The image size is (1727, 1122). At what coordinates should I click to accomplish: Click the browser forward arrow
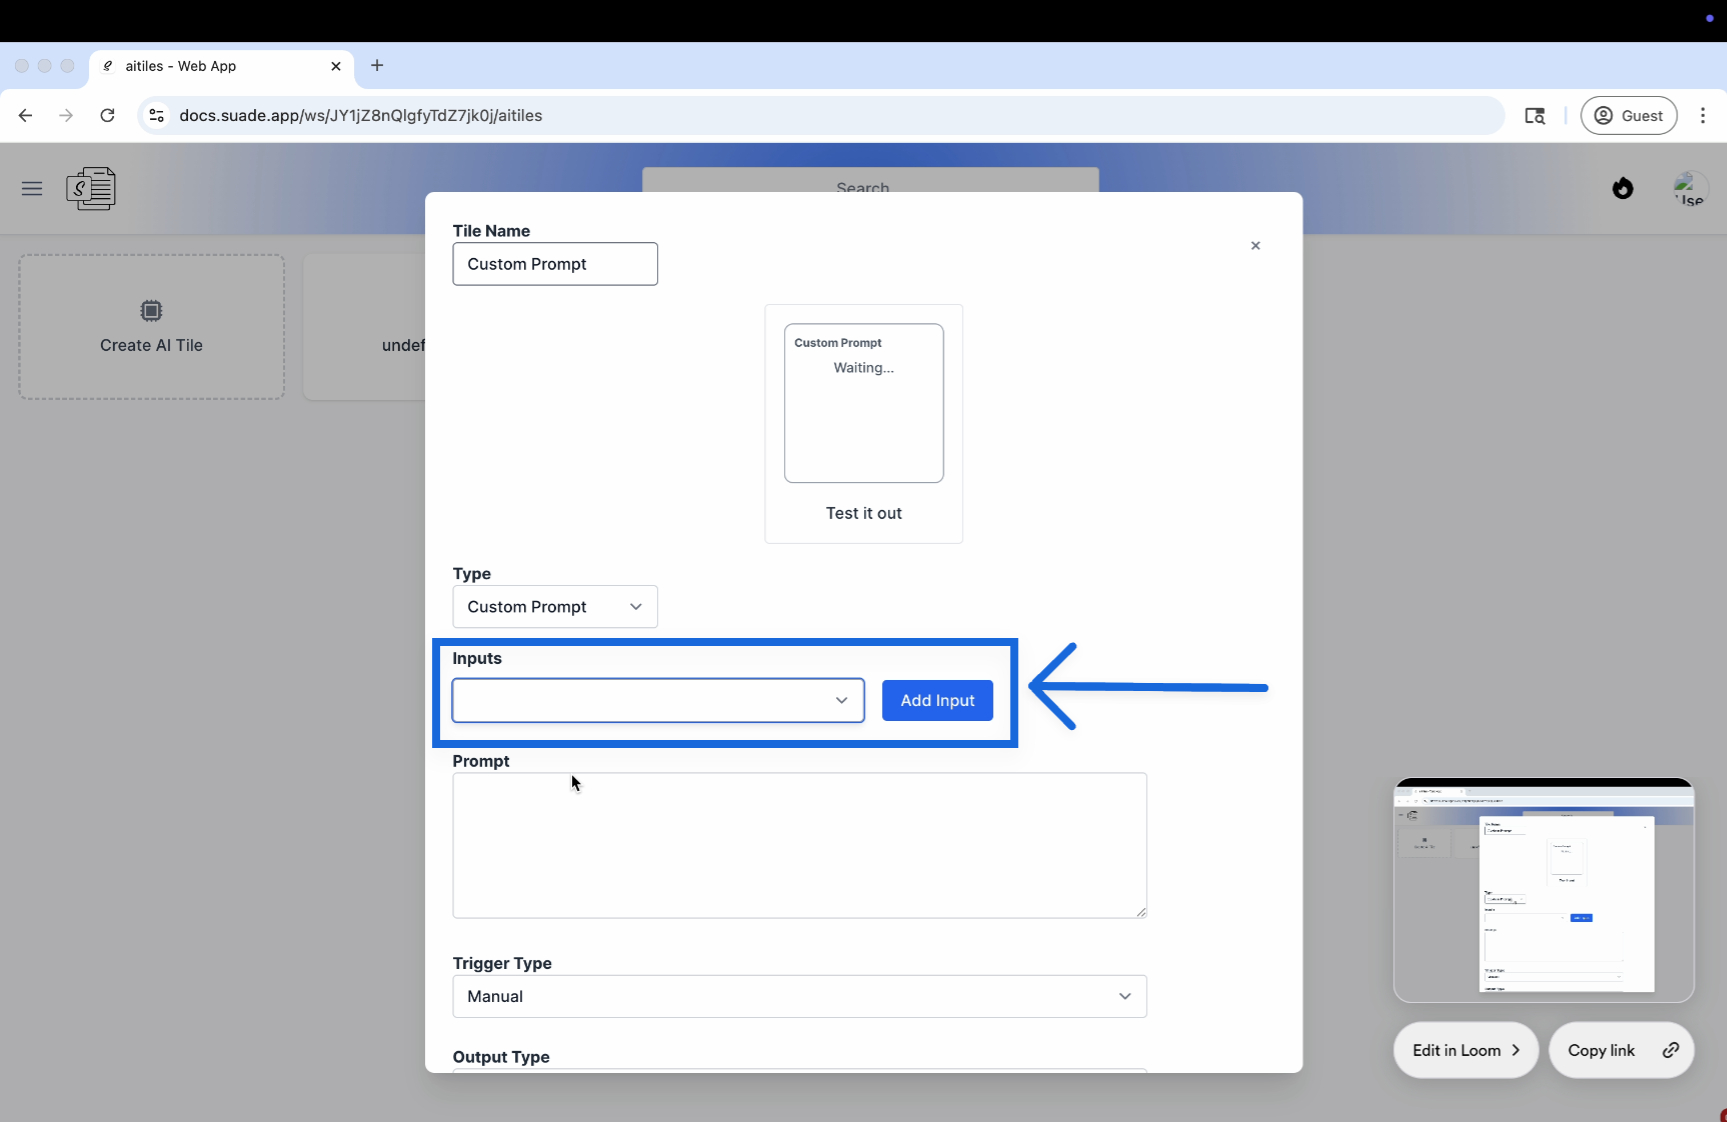pyautogui.click(x=66, y=115)
